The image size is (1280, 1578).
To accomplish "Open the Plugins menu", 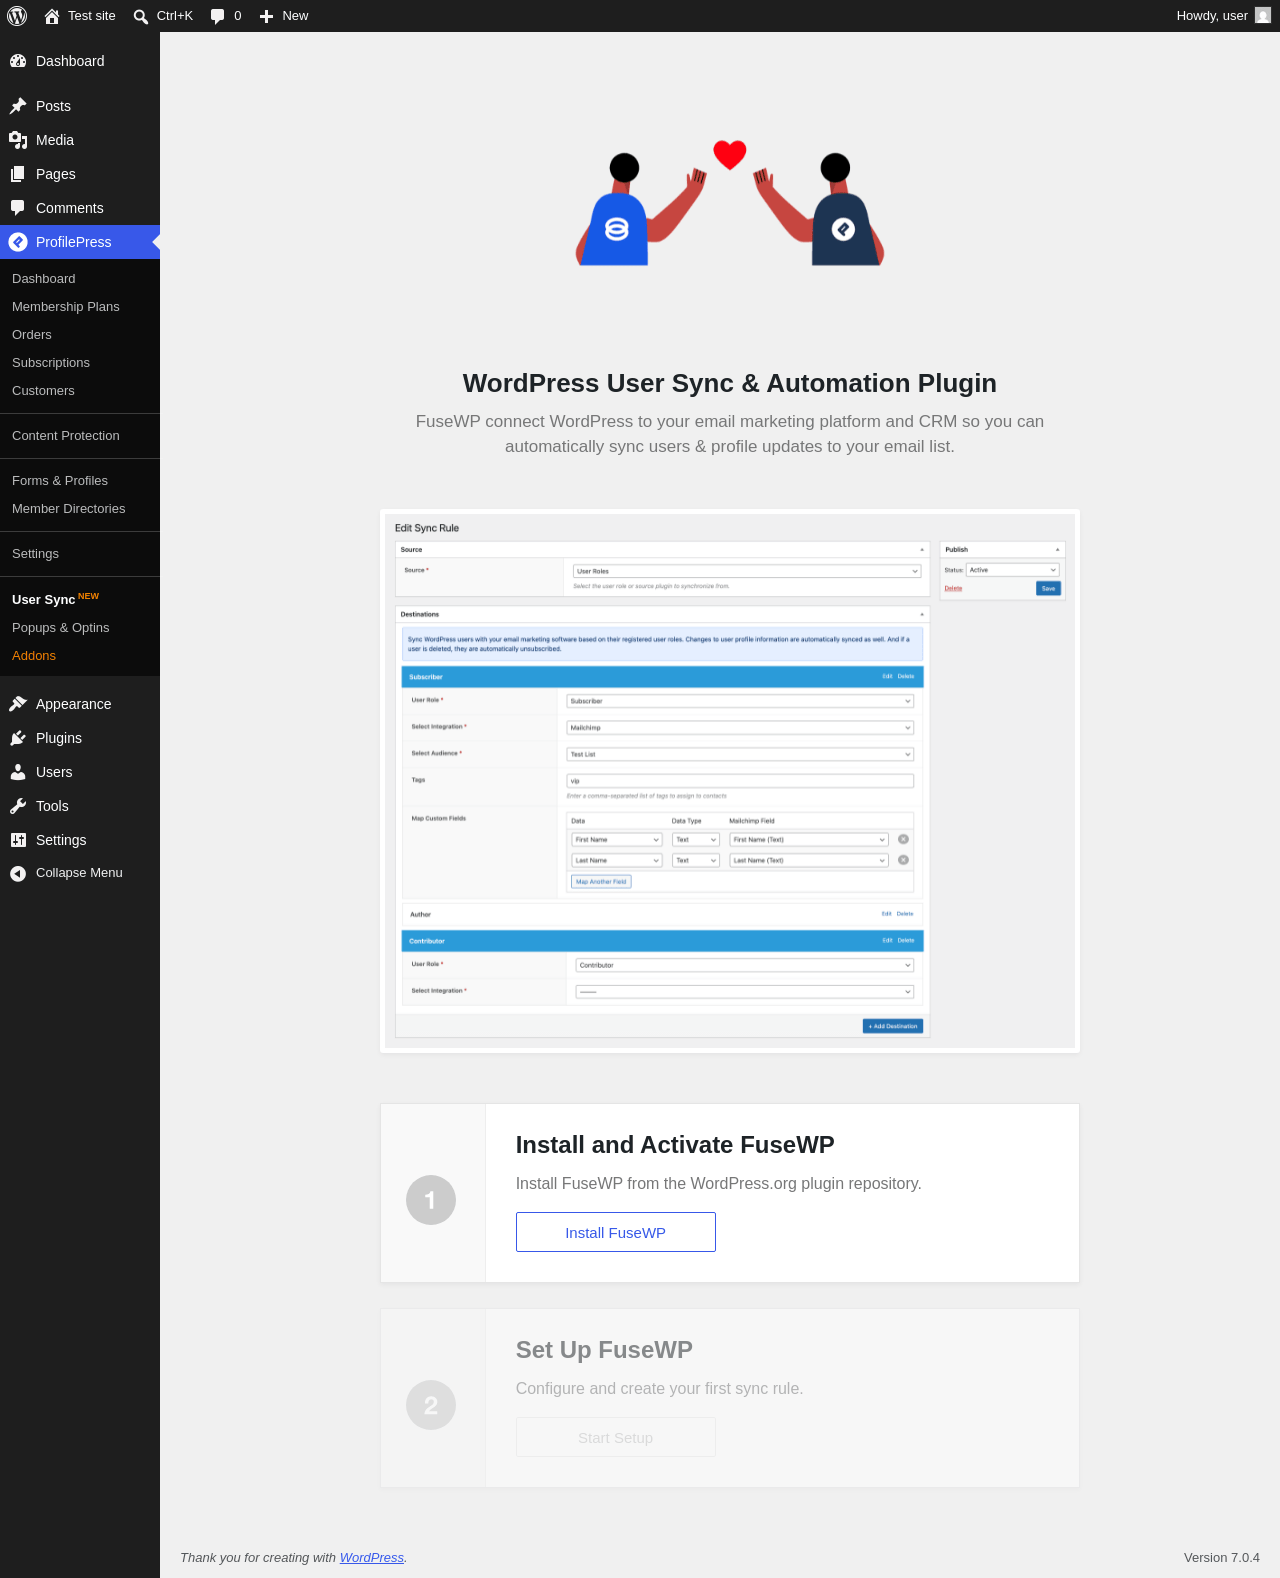I will (80, 738).
